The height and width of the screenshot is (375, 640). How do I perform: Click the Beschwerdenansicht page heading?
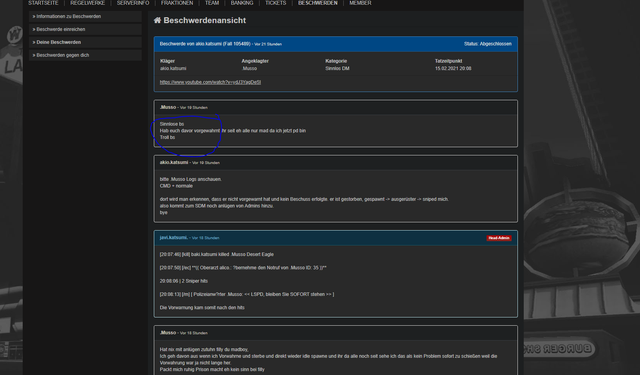pyautogui.click(x=204, y=20)
